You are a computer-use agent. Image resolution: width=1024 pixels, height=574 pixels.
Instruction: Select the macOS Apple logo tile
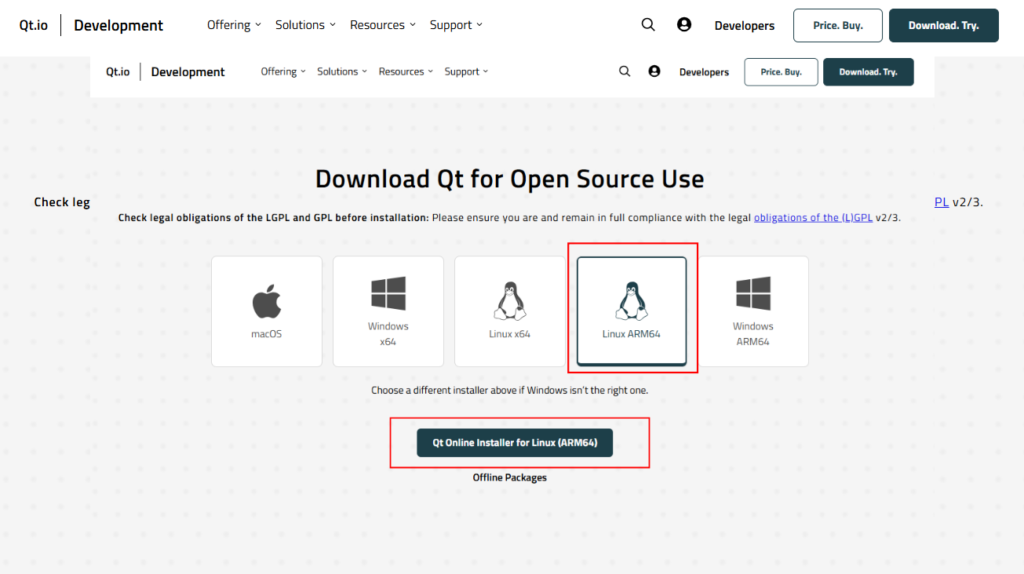(x=267, y=311)
